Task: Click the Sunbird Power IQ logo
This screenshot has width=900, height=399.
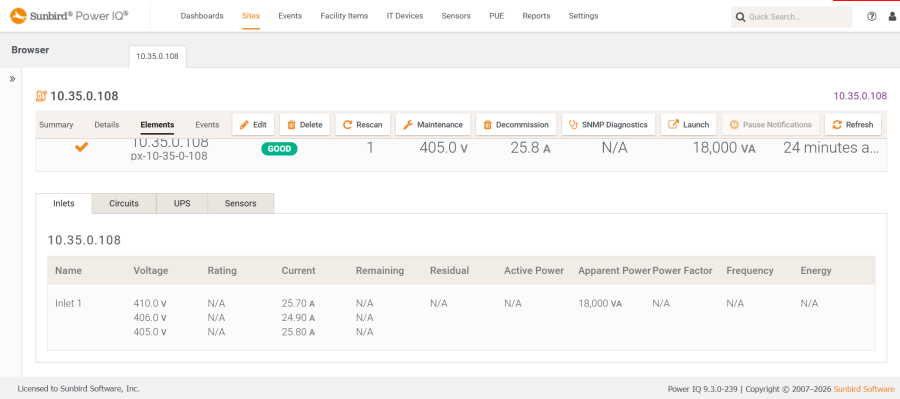Action: (69, 16)
